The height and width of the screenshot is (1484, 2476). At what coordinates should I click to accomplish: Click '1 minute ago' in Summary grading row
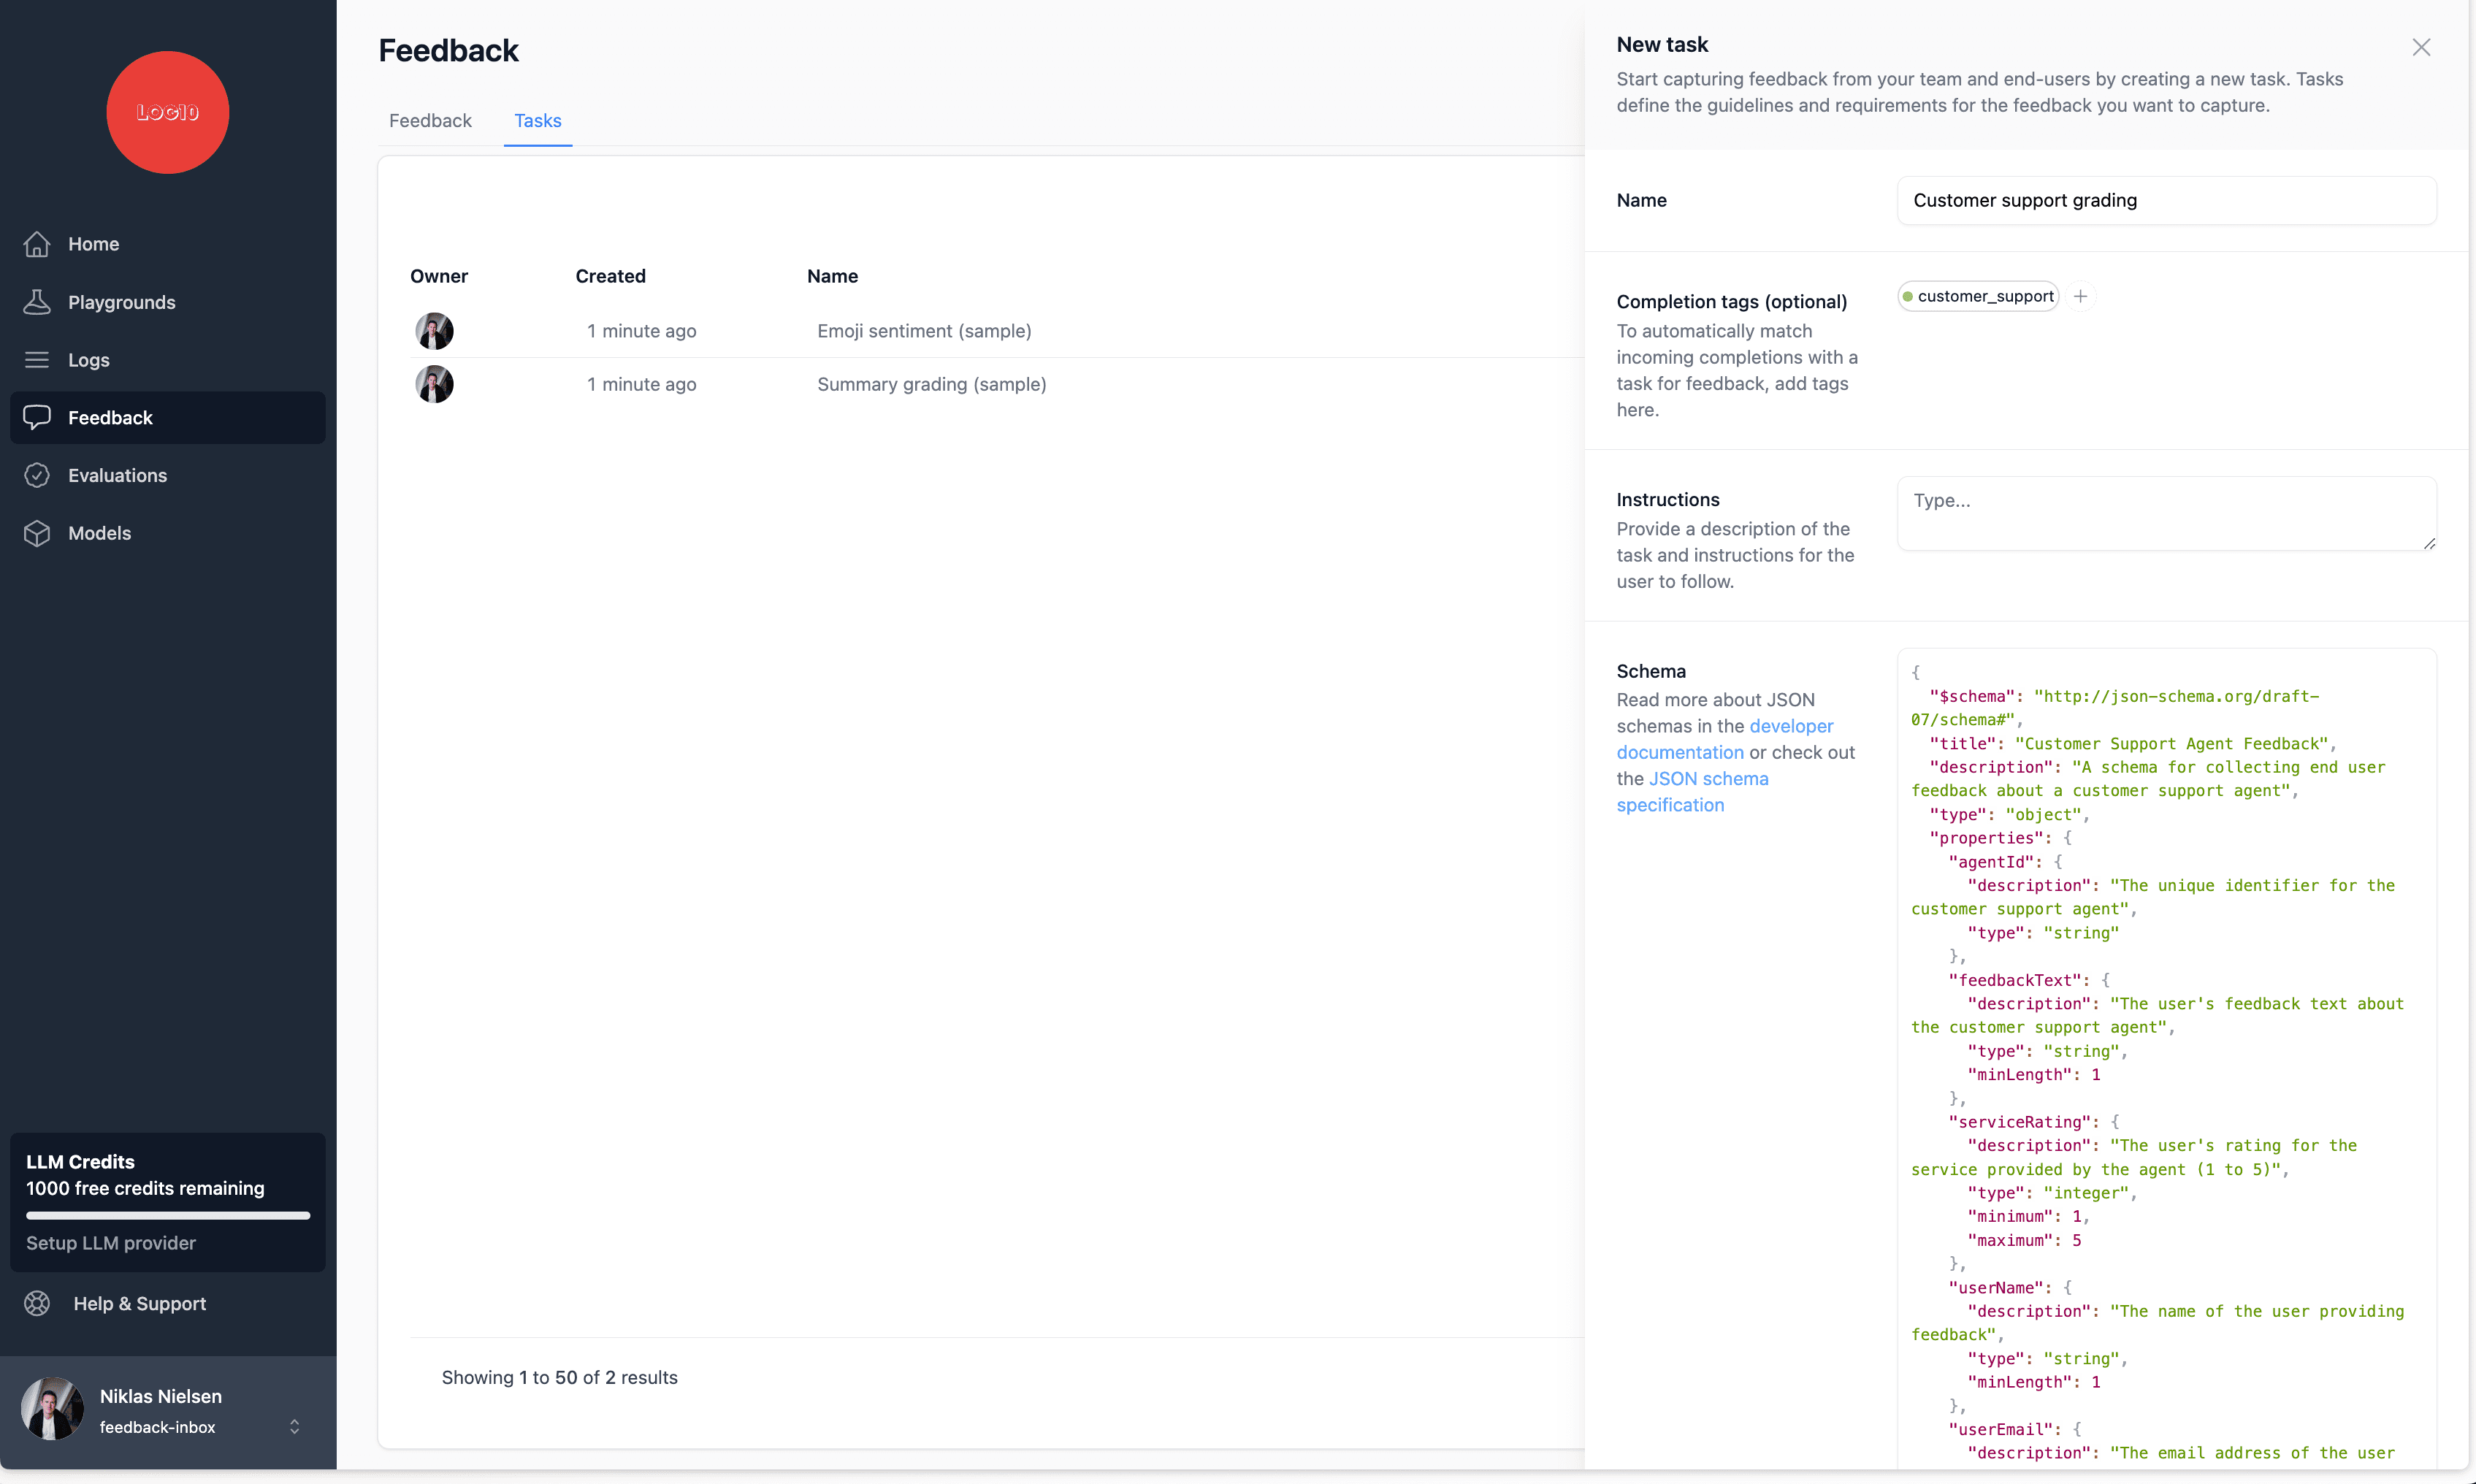[x=641, y=384]
